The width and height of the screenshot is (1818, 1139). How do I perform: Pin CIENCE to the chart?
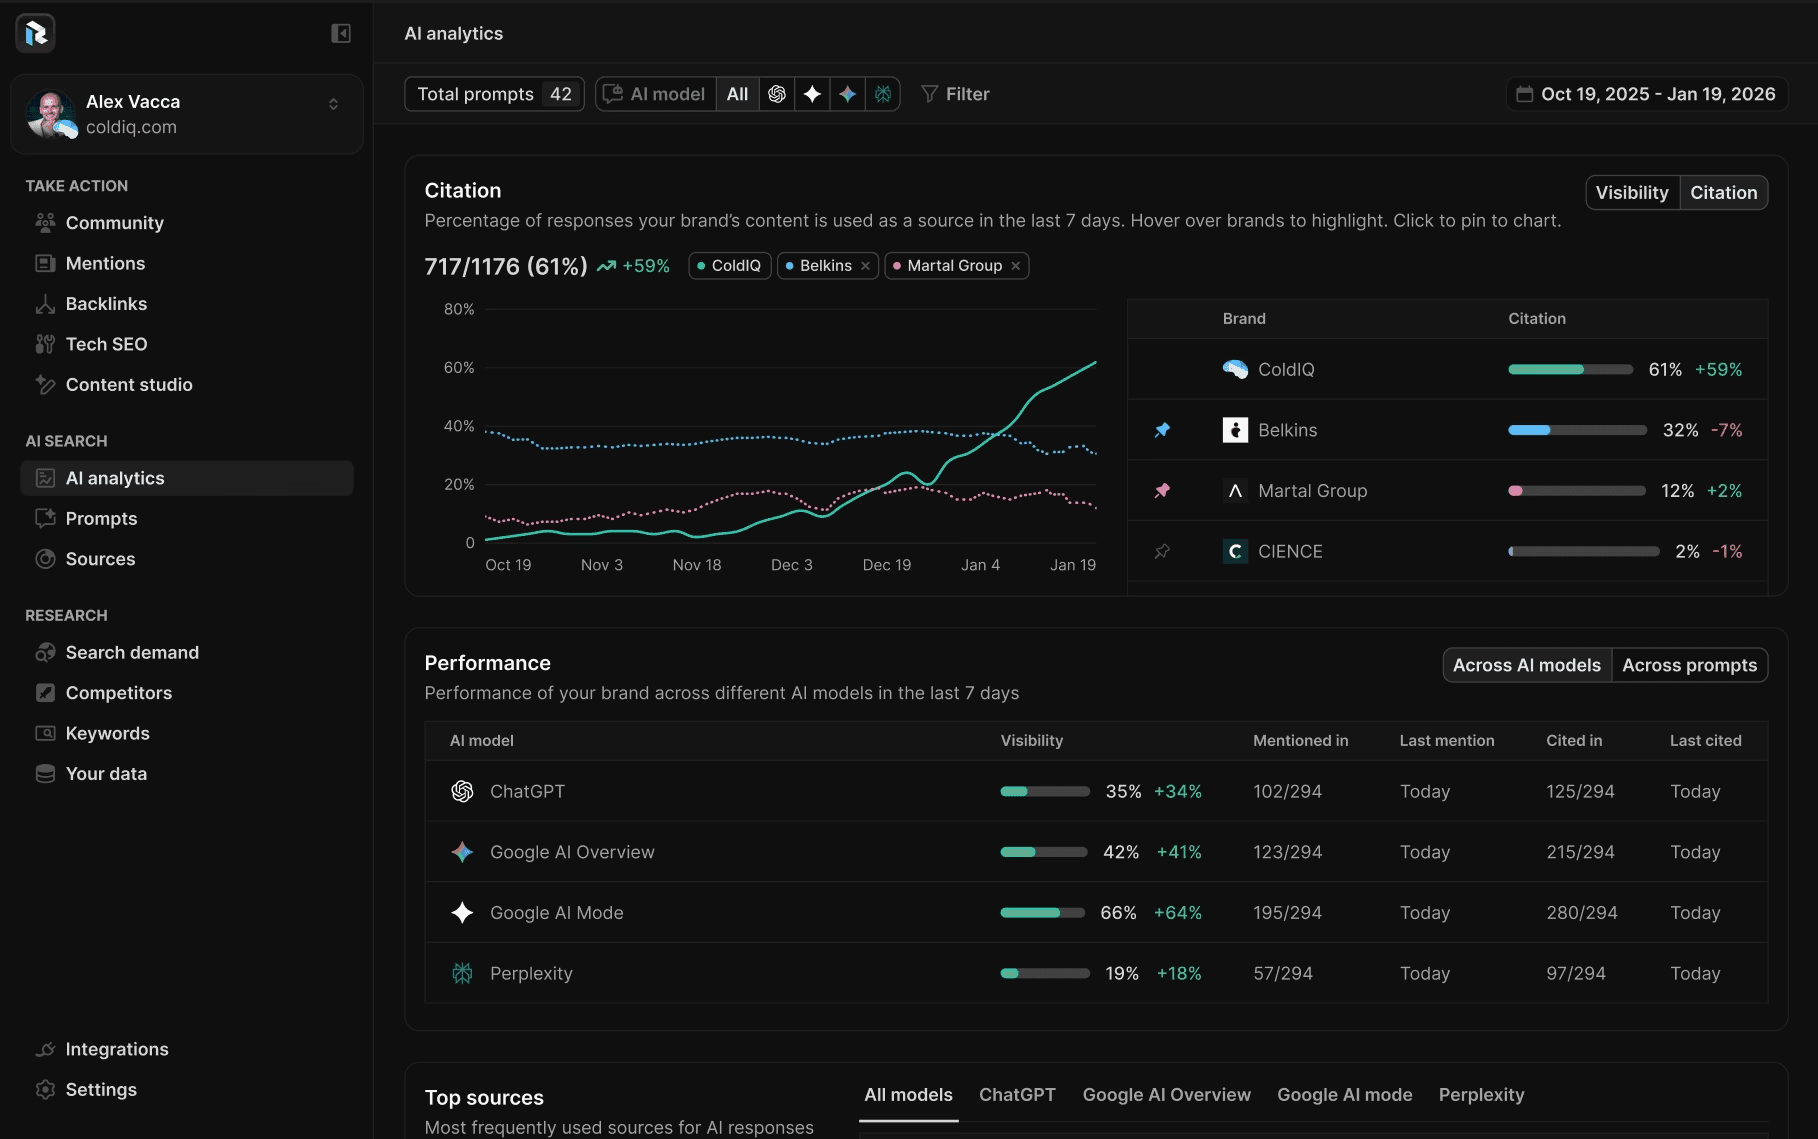(x=1162, y=552)
